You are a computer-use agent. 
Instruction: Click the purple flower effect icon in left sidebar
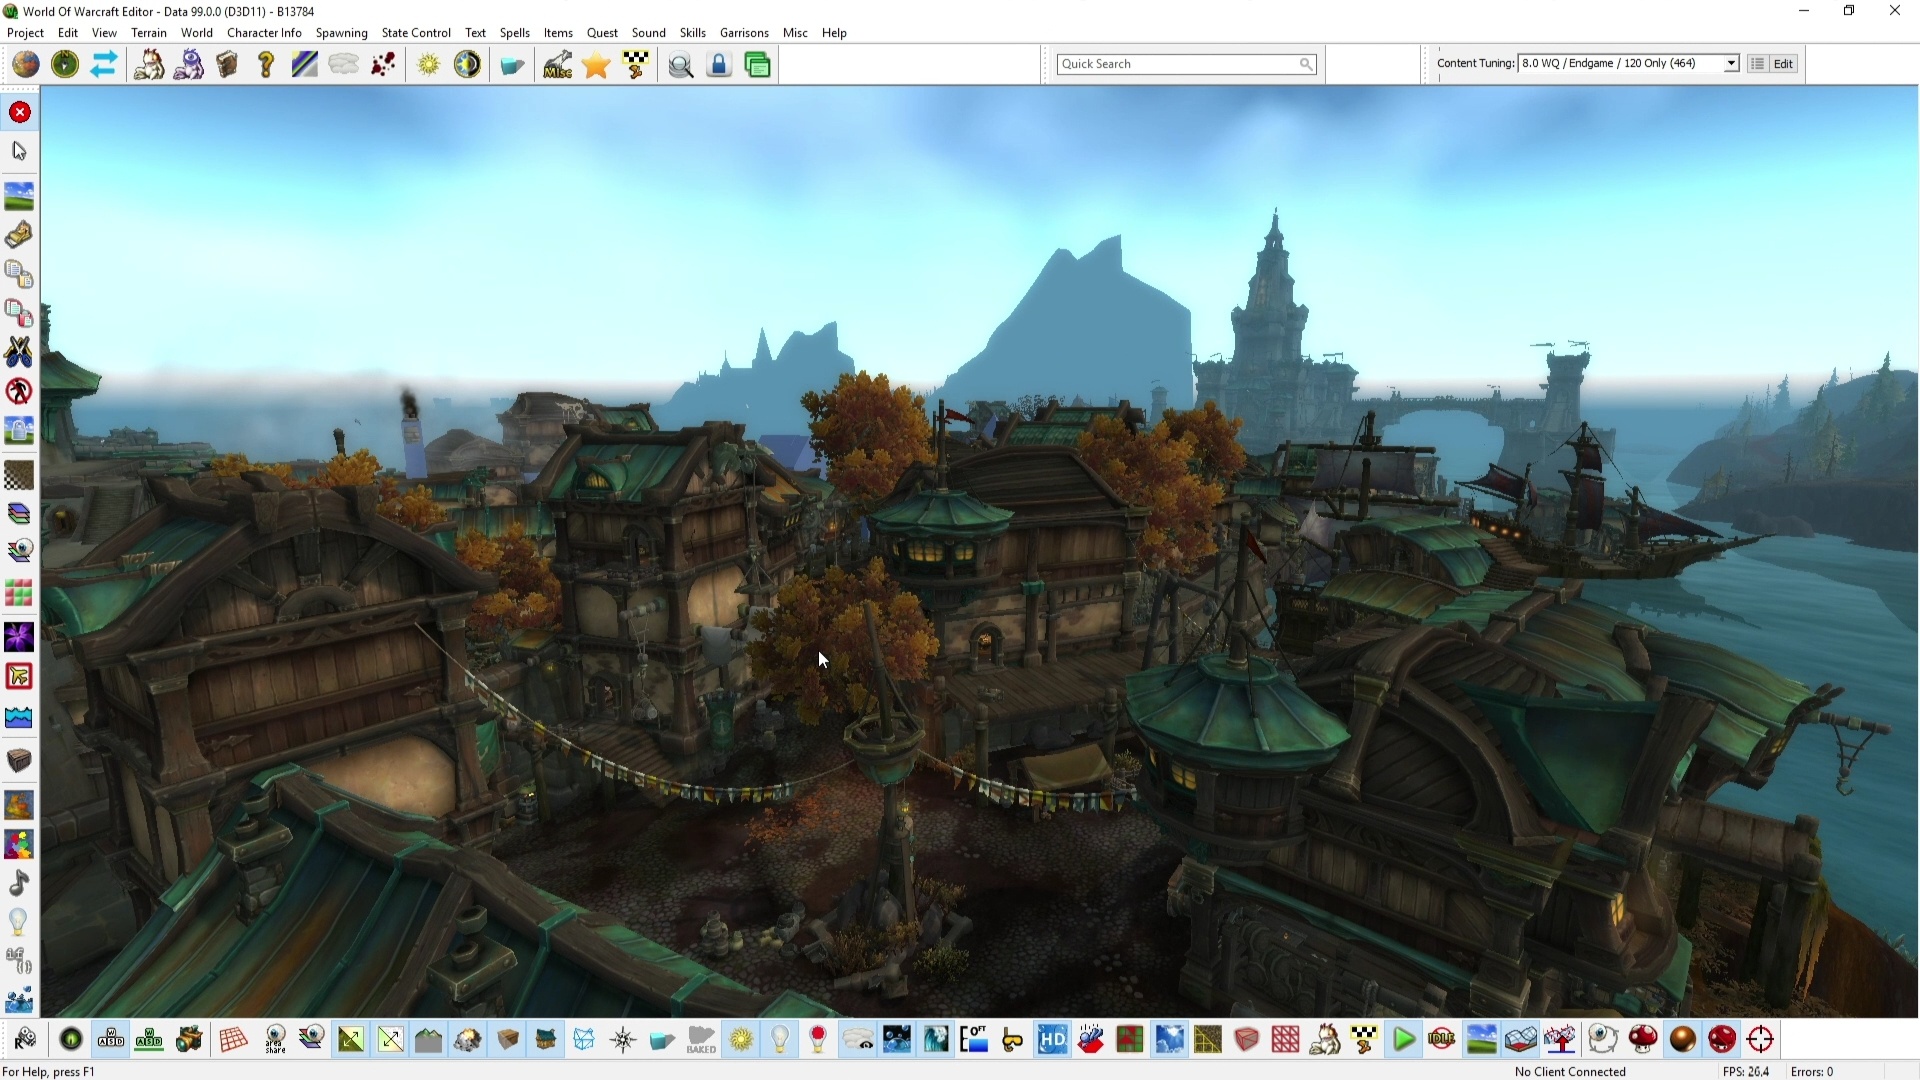coord(19,636)
